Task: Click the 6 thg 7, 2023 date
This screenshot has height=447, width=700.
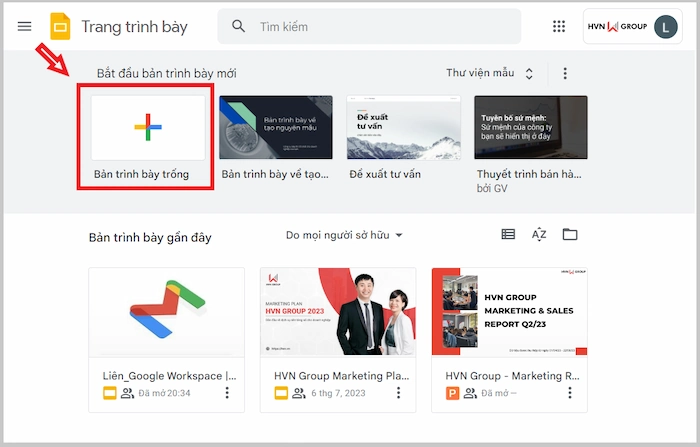Action: click(338, 393)
